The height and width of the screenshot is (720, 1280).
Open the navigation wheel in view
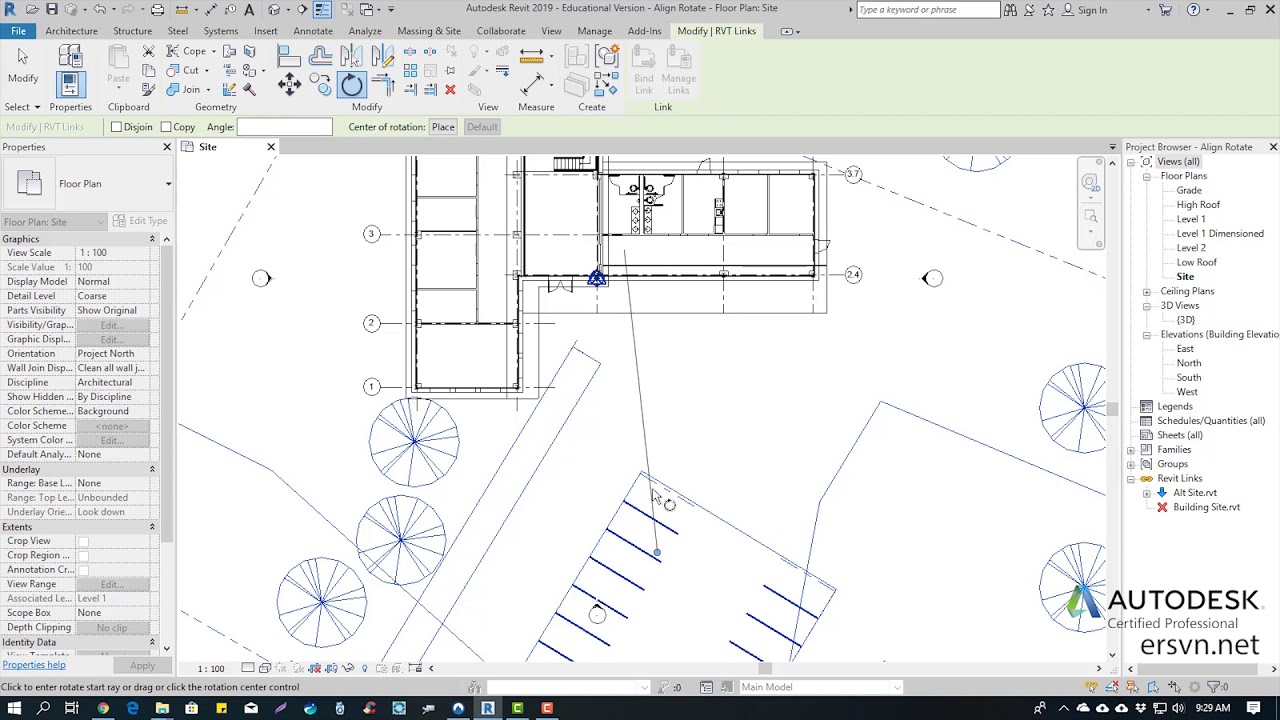click(1089, 182)
